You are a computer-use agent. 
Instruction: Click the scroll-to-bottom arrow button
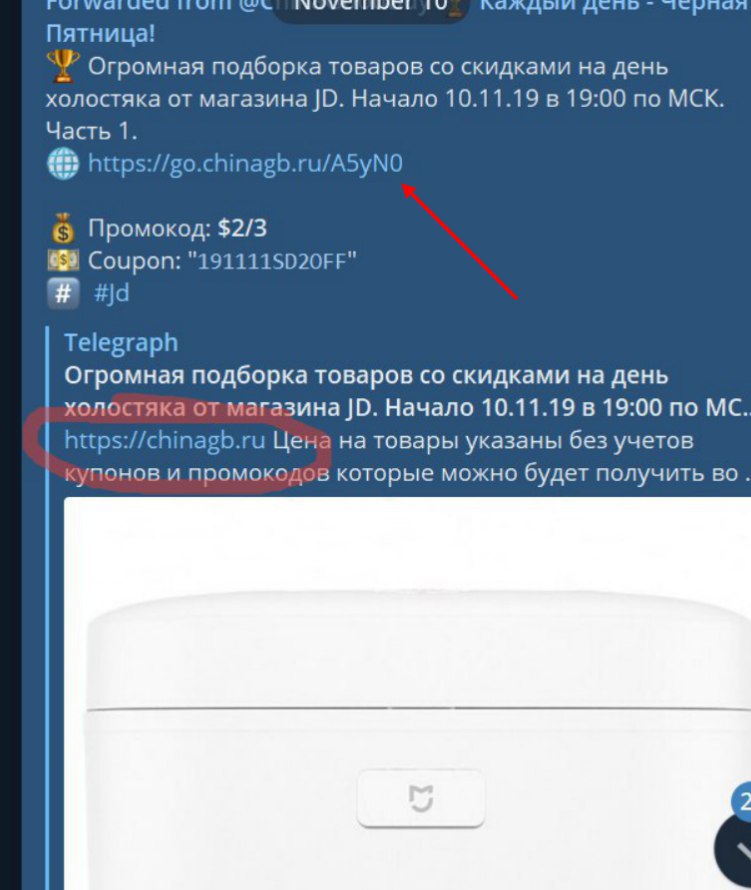[x=735, y=851]
